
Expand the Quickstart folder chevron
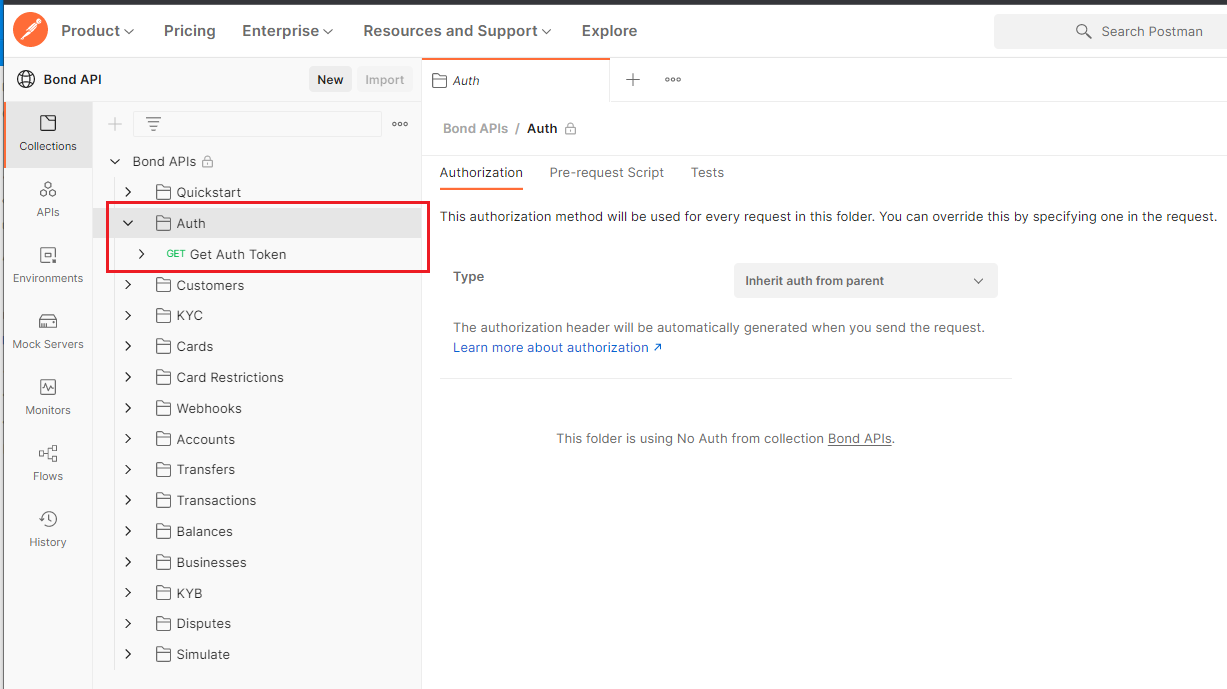coord(128,192)
